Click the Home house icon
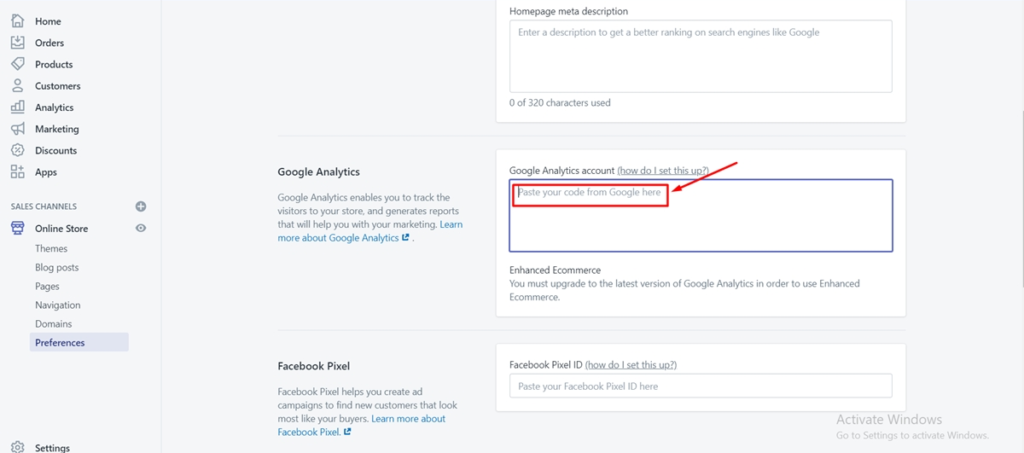This screenshot has height=453, width=1024. 18,21
